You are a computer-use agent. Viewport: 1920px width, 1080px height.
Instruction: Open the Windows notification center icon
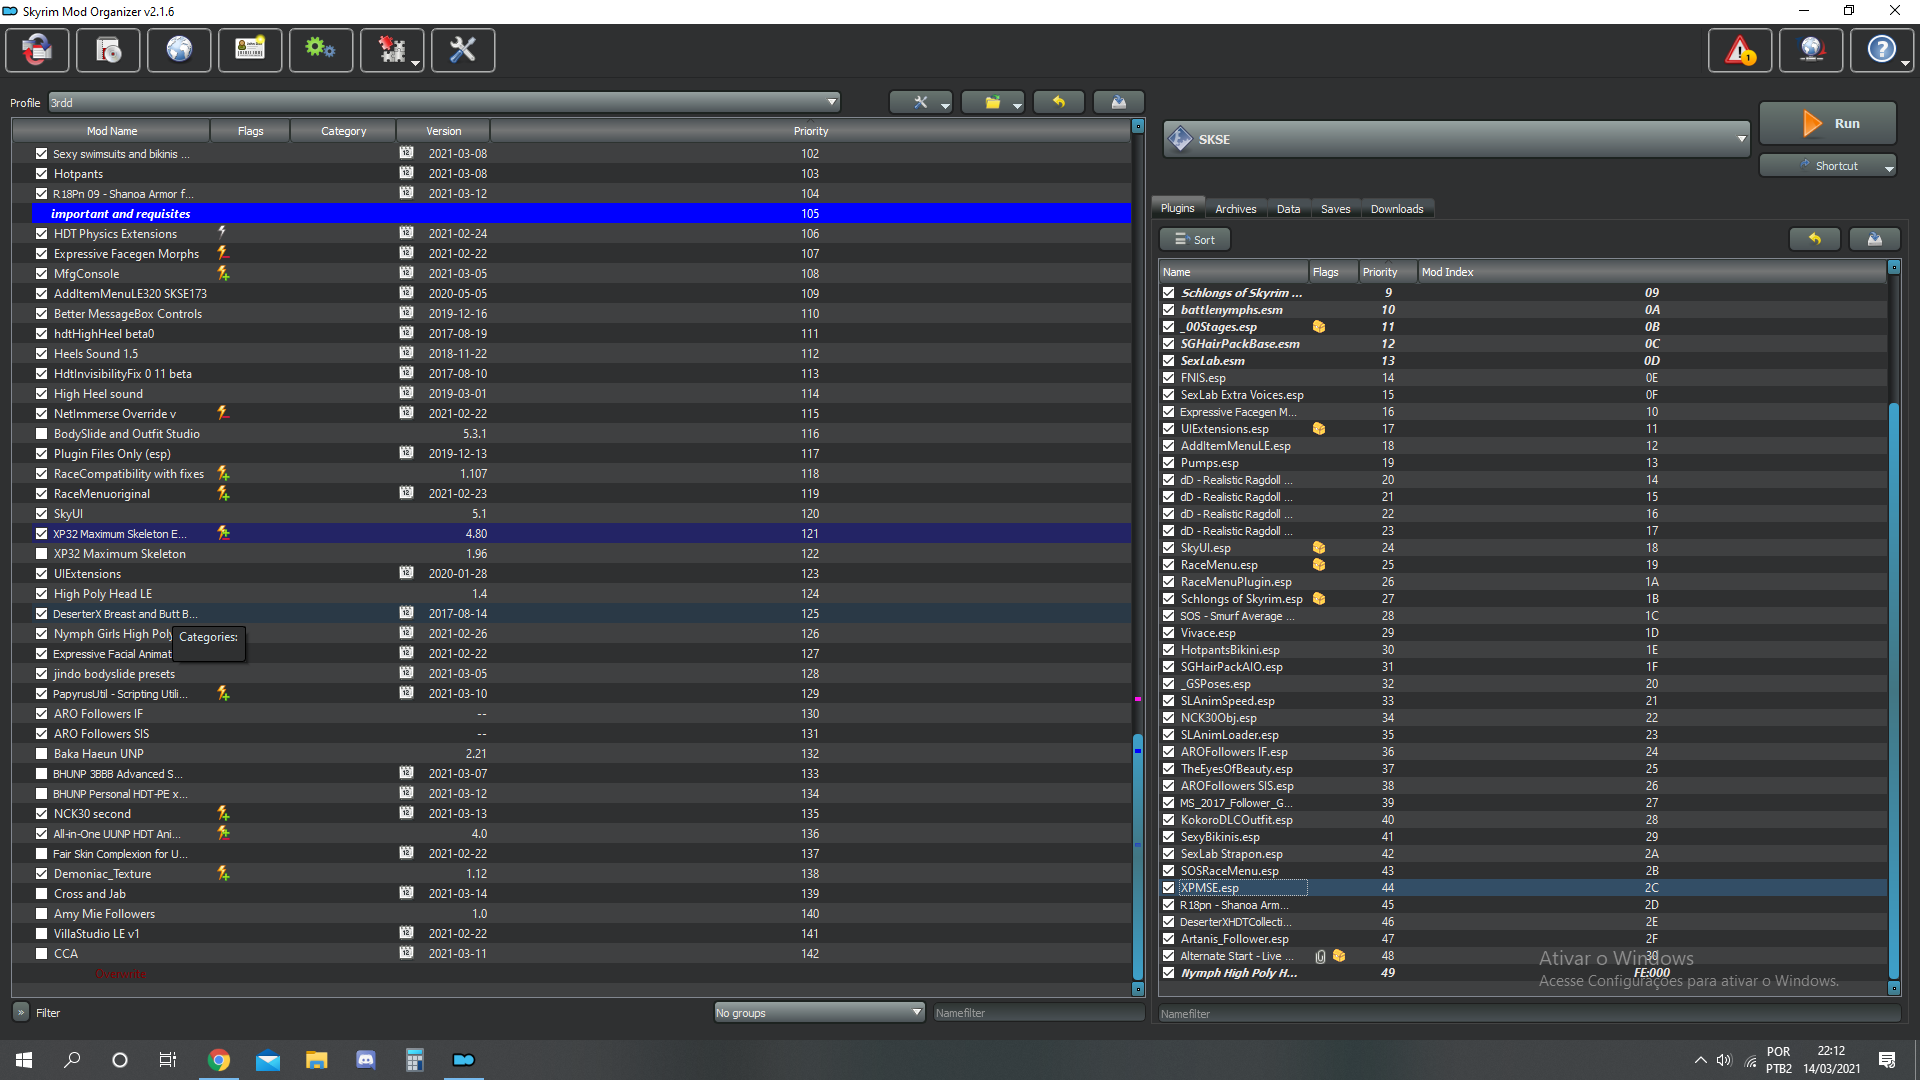1887,1060
